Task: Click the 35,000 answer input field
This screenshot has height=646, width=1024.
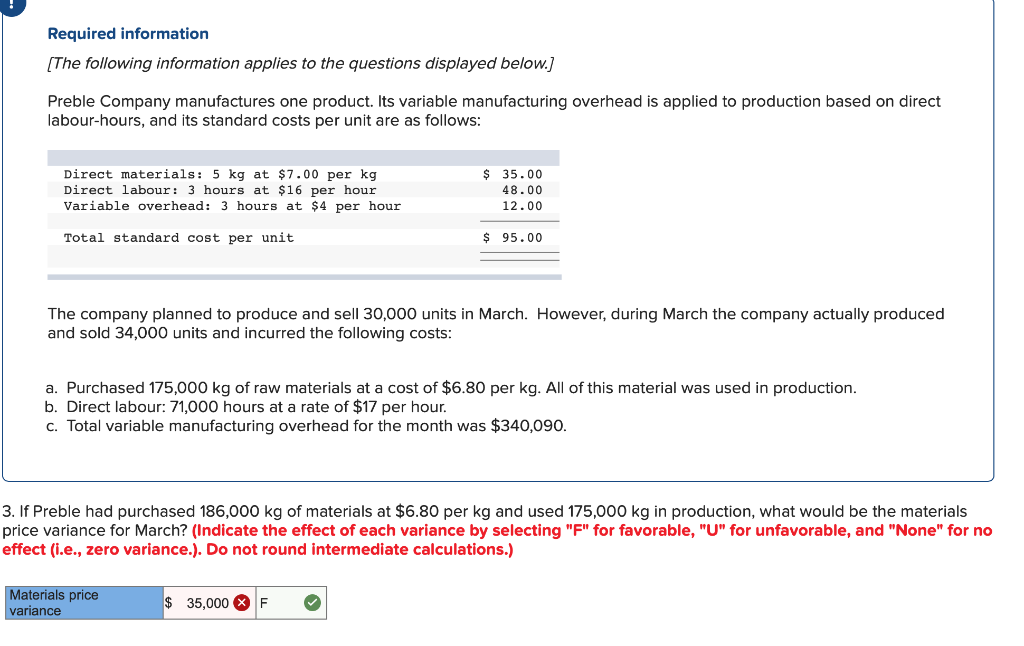Action: click(205, 602)
